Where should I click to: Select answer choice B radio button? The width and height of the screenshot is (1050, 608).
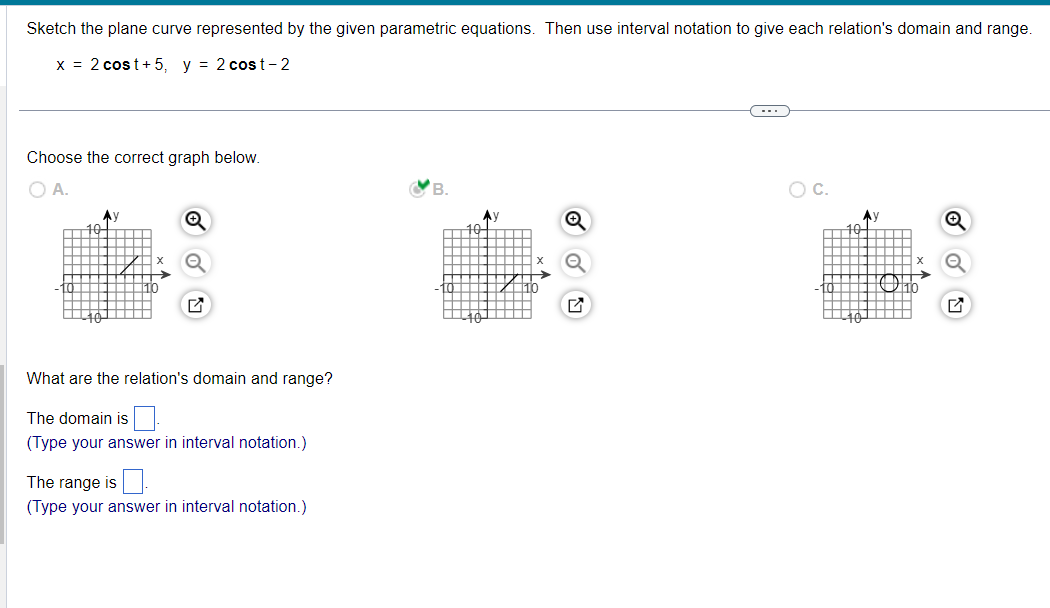(417, 190)
